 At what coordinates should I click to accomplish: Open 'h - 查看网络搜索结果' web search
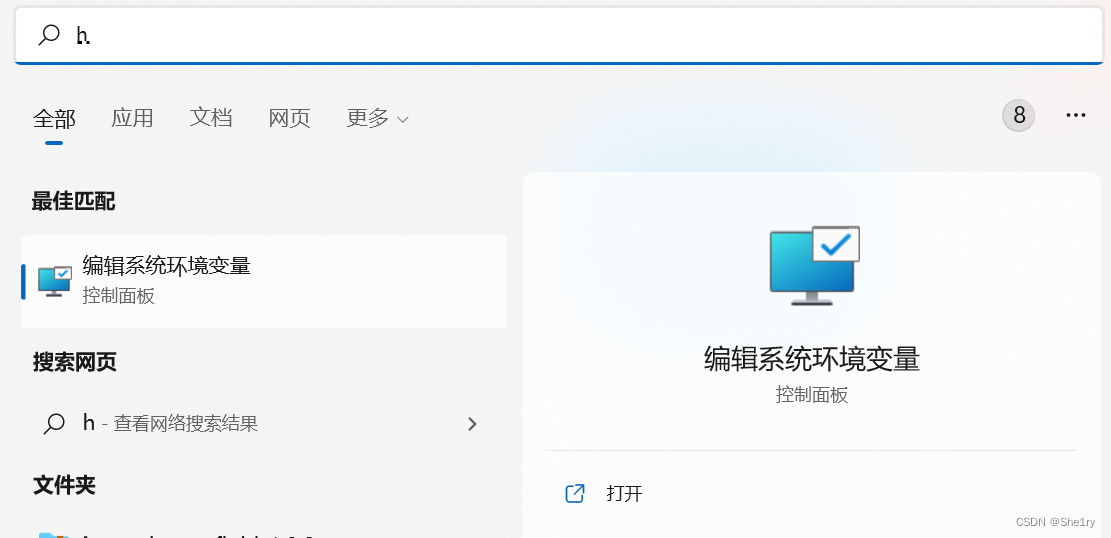click(264, 424)
